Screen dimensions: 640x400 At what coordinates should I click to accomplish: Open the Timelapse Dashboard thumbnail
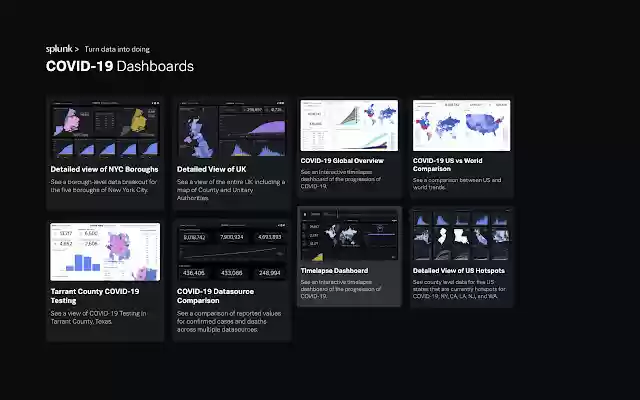[349, 235]
